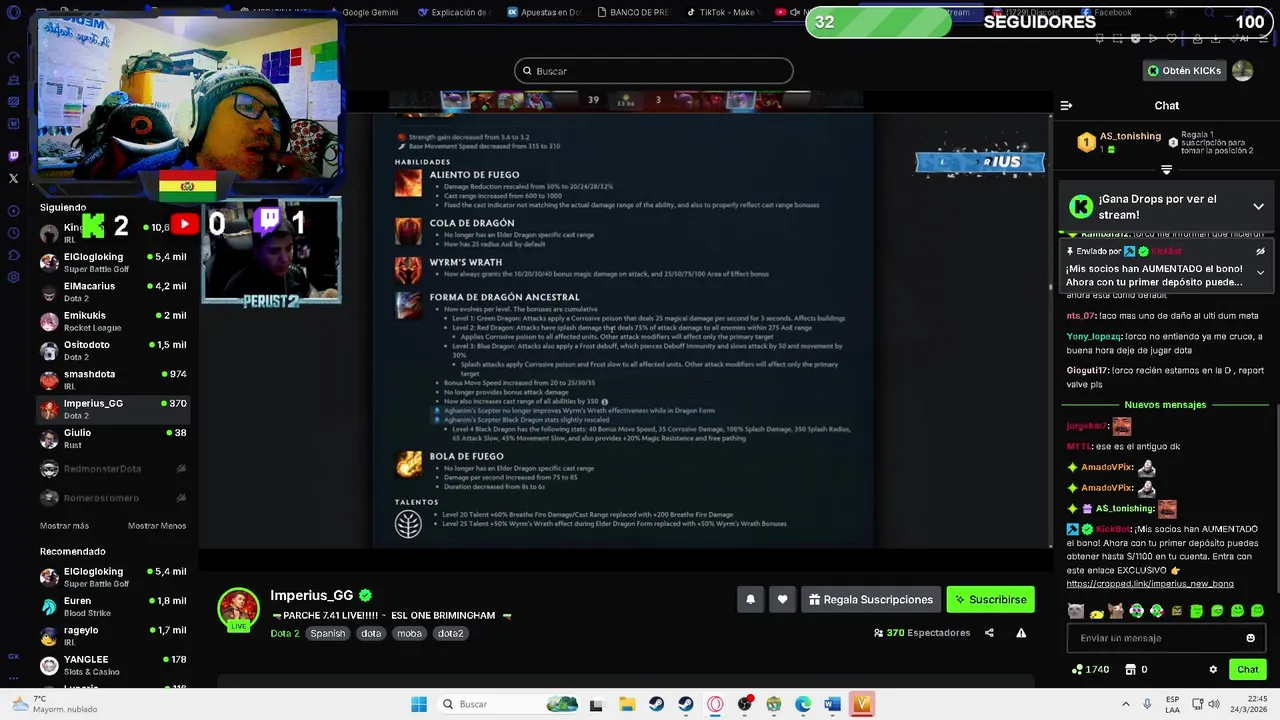The width and height of the screenshot is (1280, 720).
Task: Open ElGlogloking in Siguiendo list
Action: pos(113,262)
